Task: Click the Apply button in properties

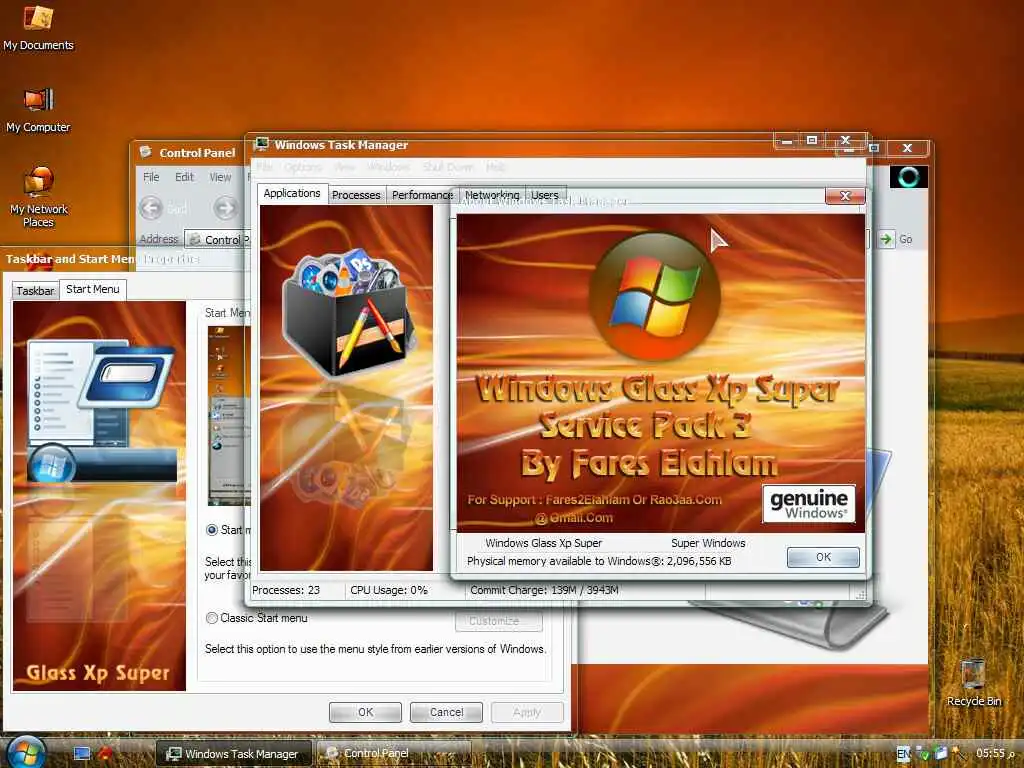Action: (x=526, y=712)
